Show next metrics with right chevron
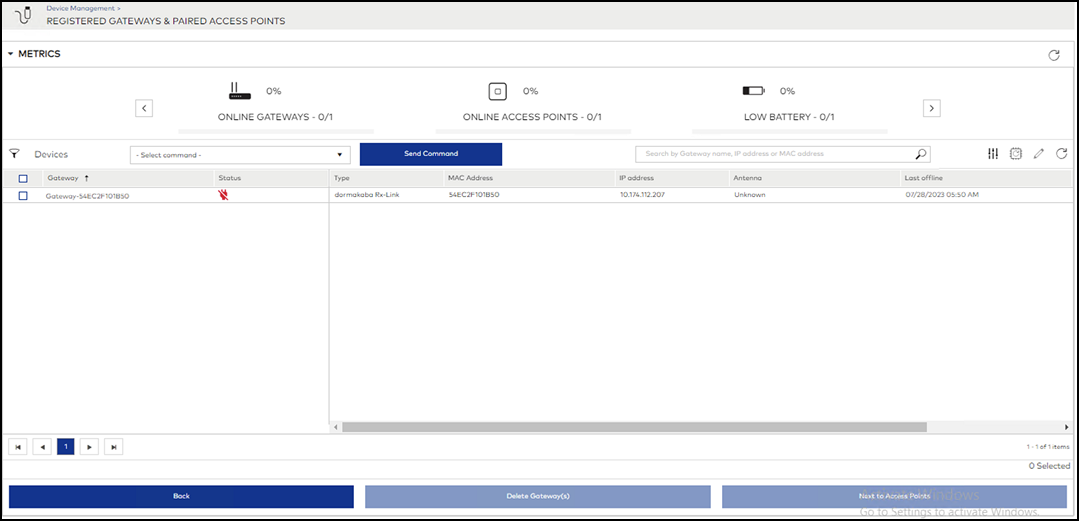This screenshot has height=521, width=1079. click(x=932, y=108)
